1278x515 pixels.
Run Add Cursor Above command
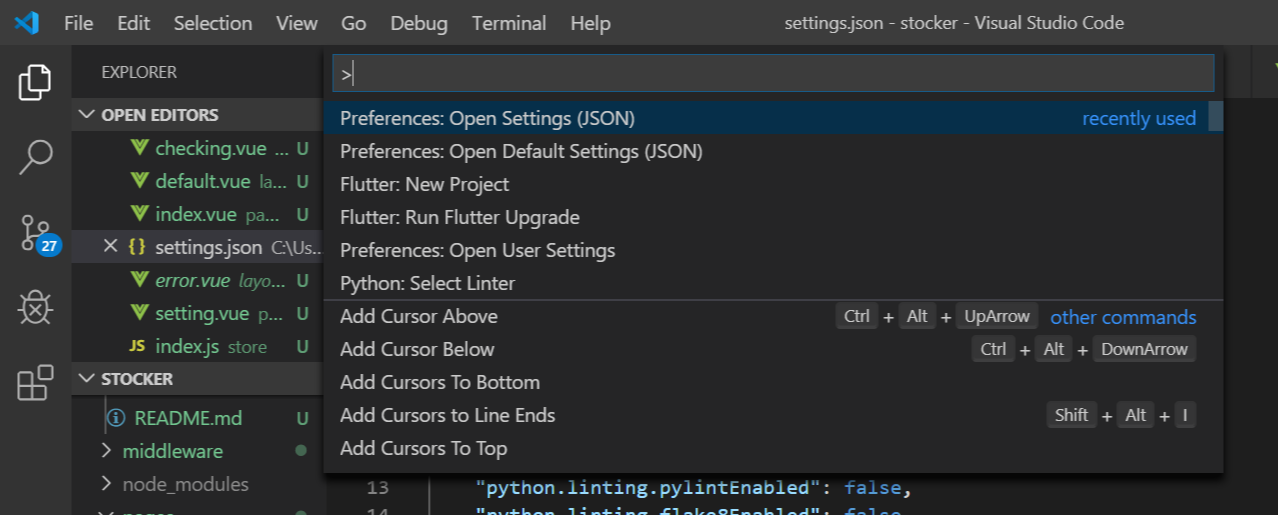tap(766, 316)
